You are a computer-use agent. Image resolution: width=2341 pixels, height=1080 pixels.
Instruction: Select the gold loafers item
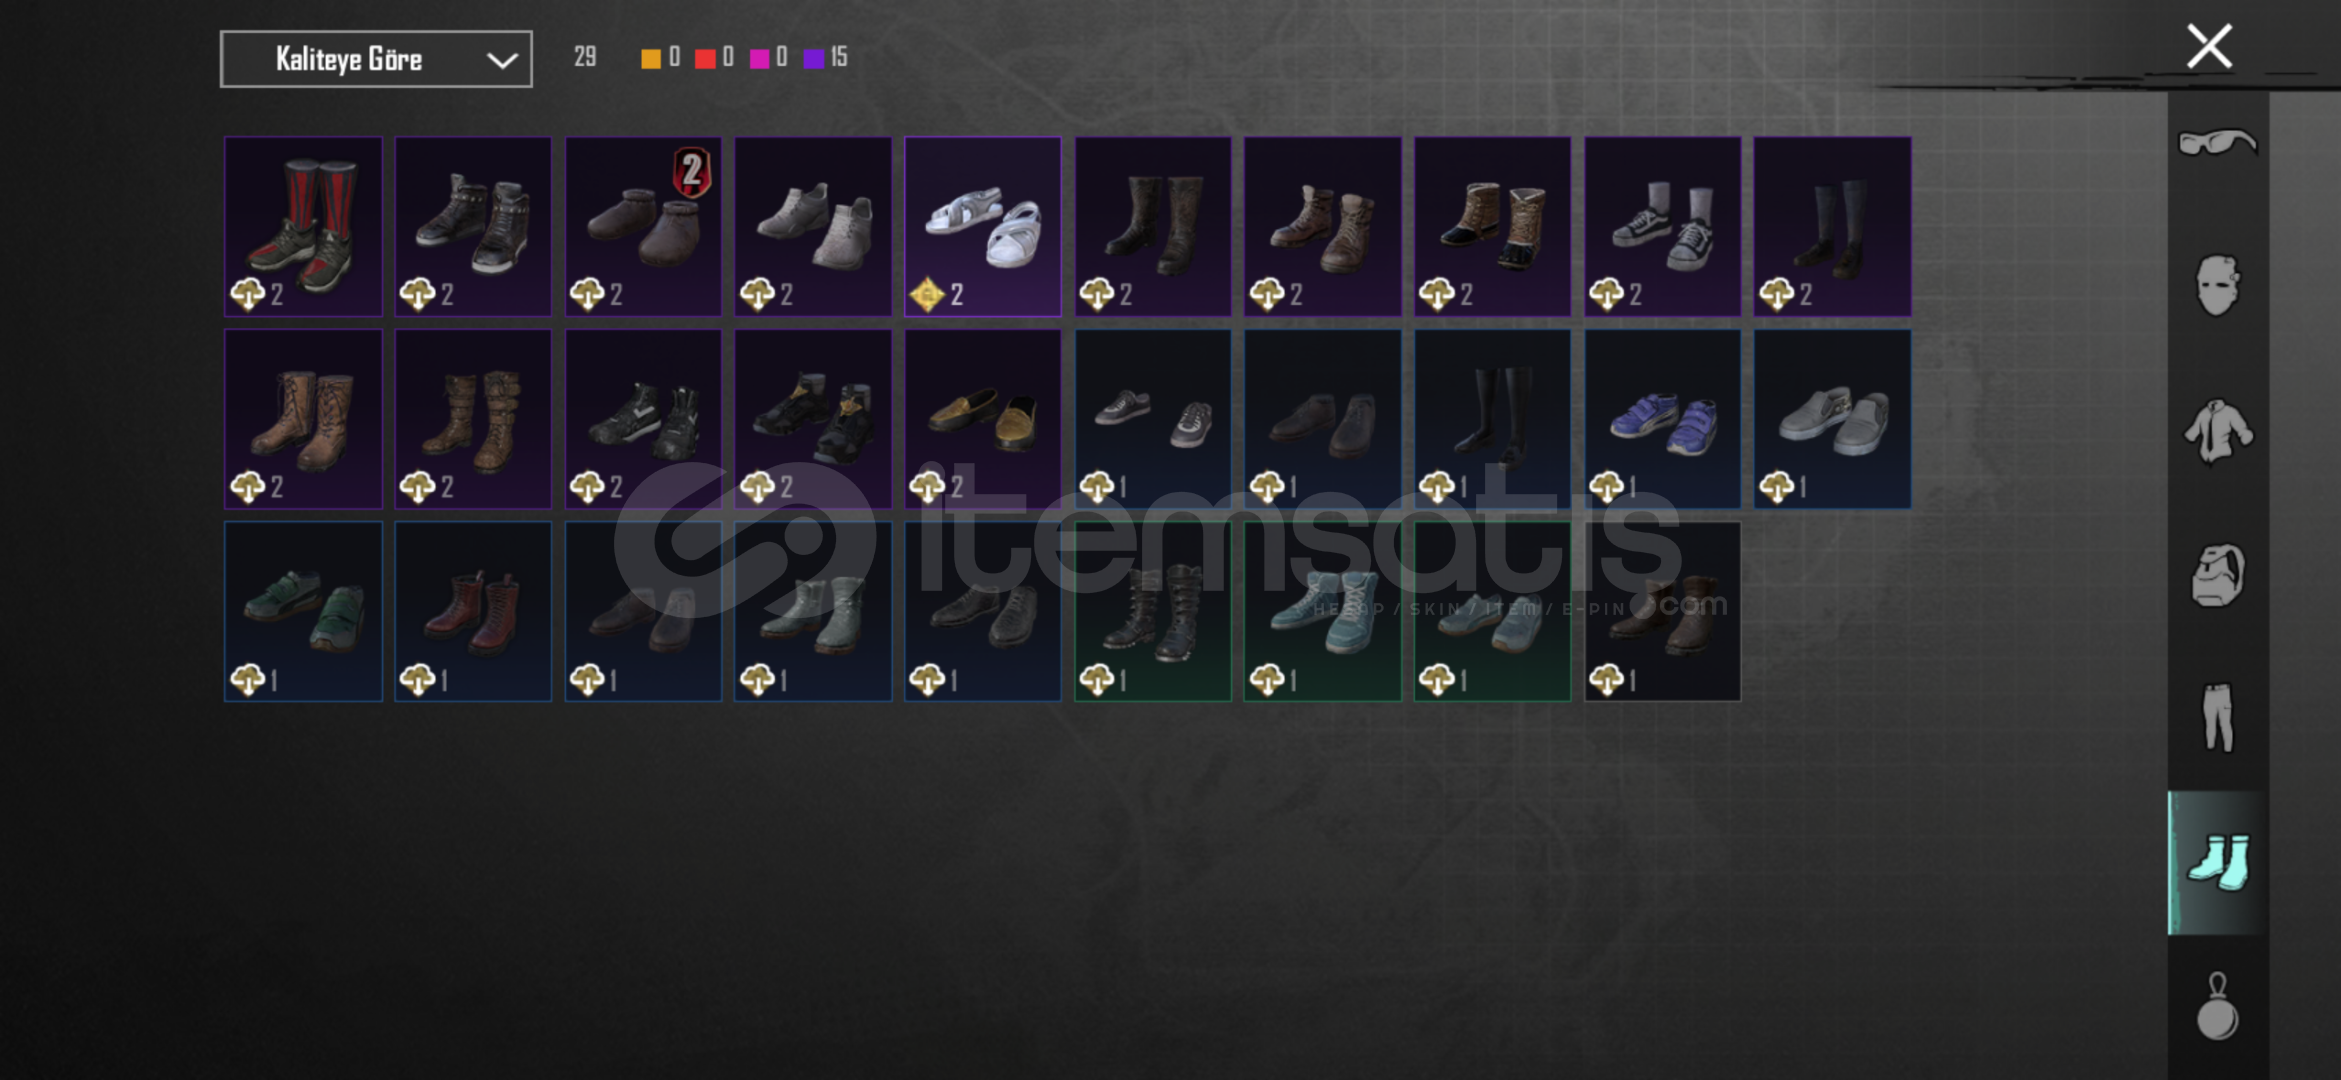[x=983, y=419]
